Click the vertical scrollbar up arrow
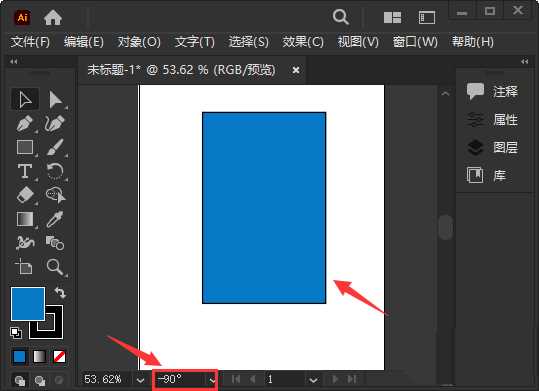This screenshot has width=539, height=391. tap(446, 94)
